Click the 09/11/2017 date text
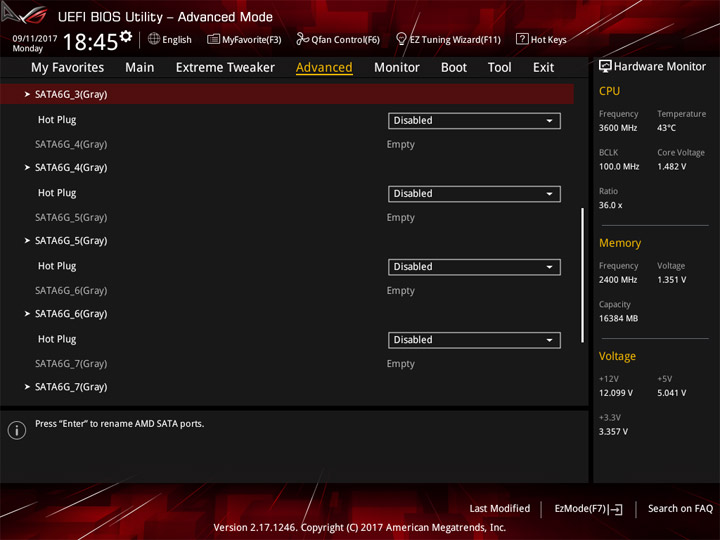This screenshot has height=540, width=720. point(35,38)
